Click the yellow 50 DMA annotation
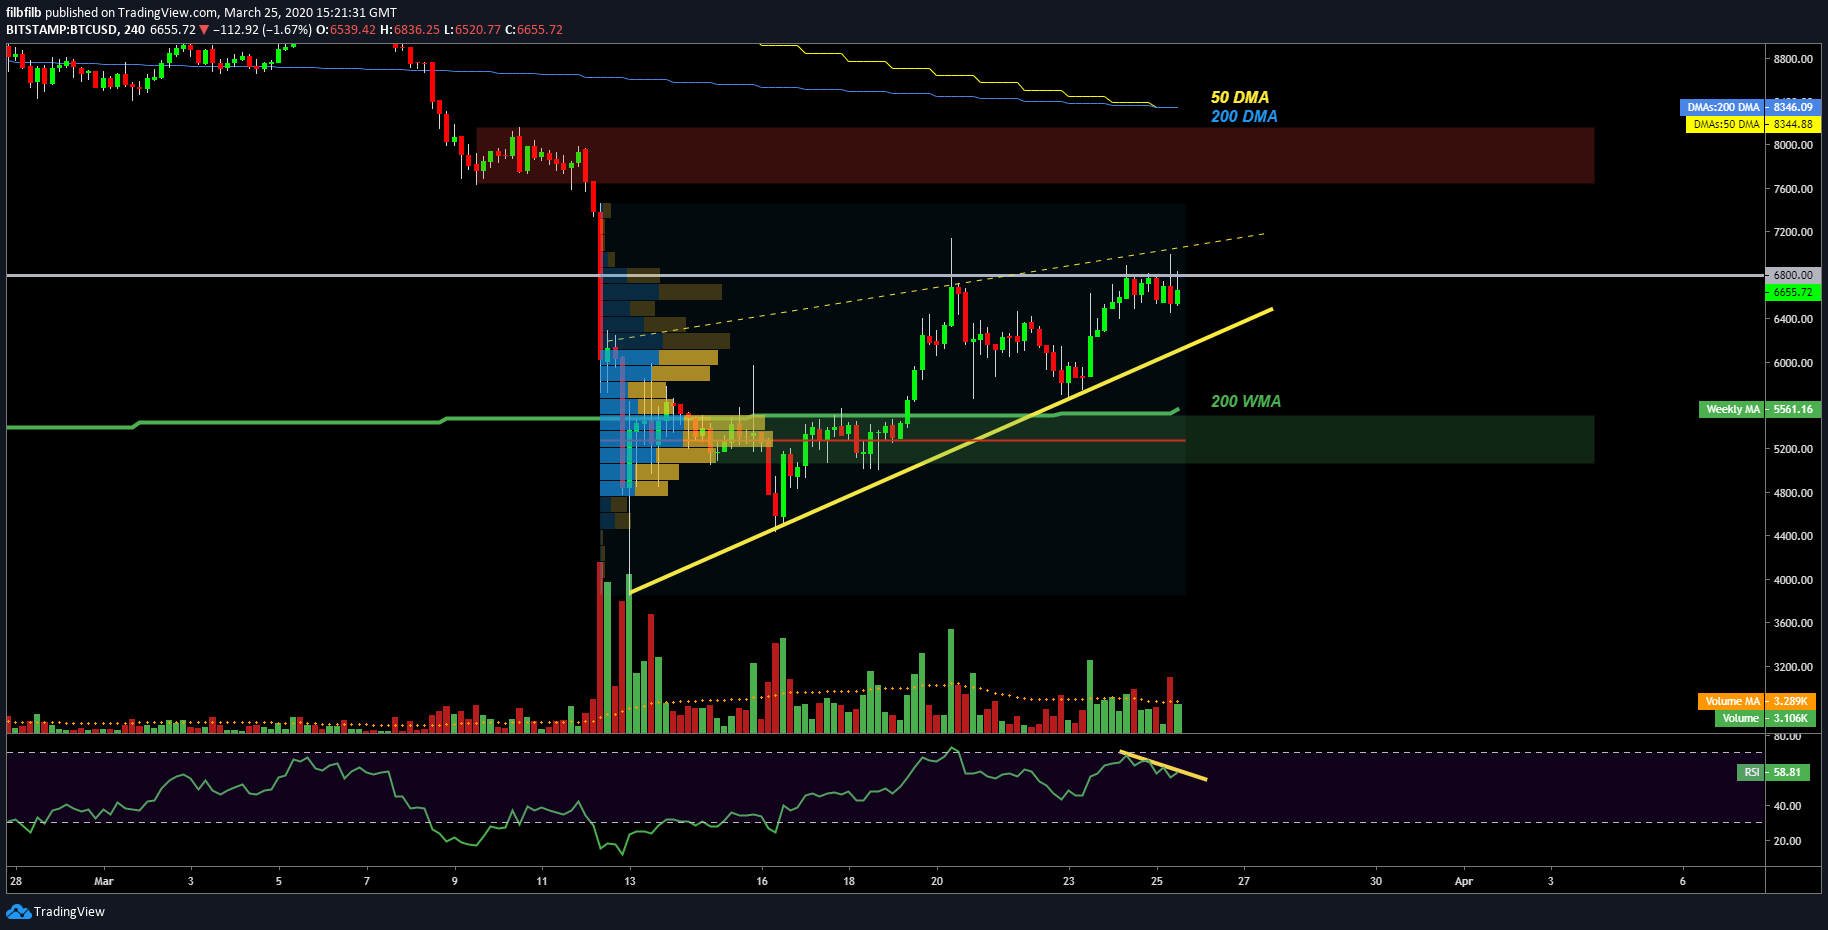This screenshot has height=930, width=1828. coord(1240,97)
